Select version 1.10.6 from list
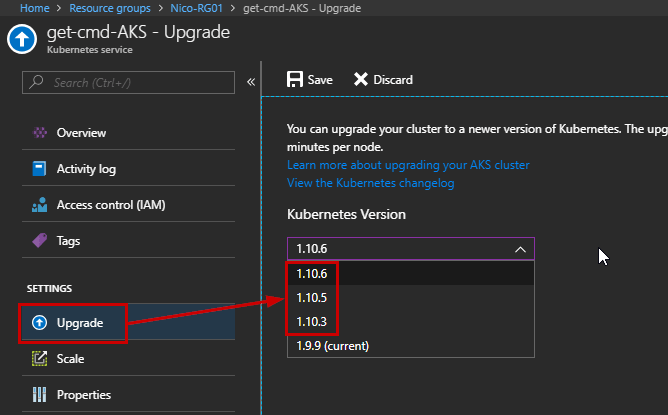Viewport: 668px width, 415px height. tap(411, 274)
